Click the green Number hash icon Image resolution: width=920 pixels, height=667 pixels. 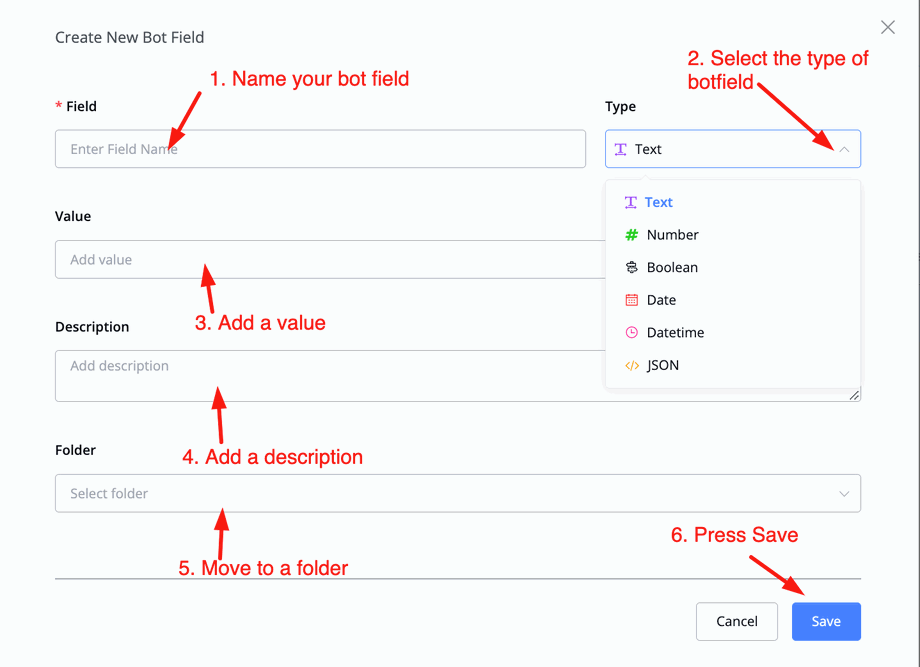(x=631, y=235)
